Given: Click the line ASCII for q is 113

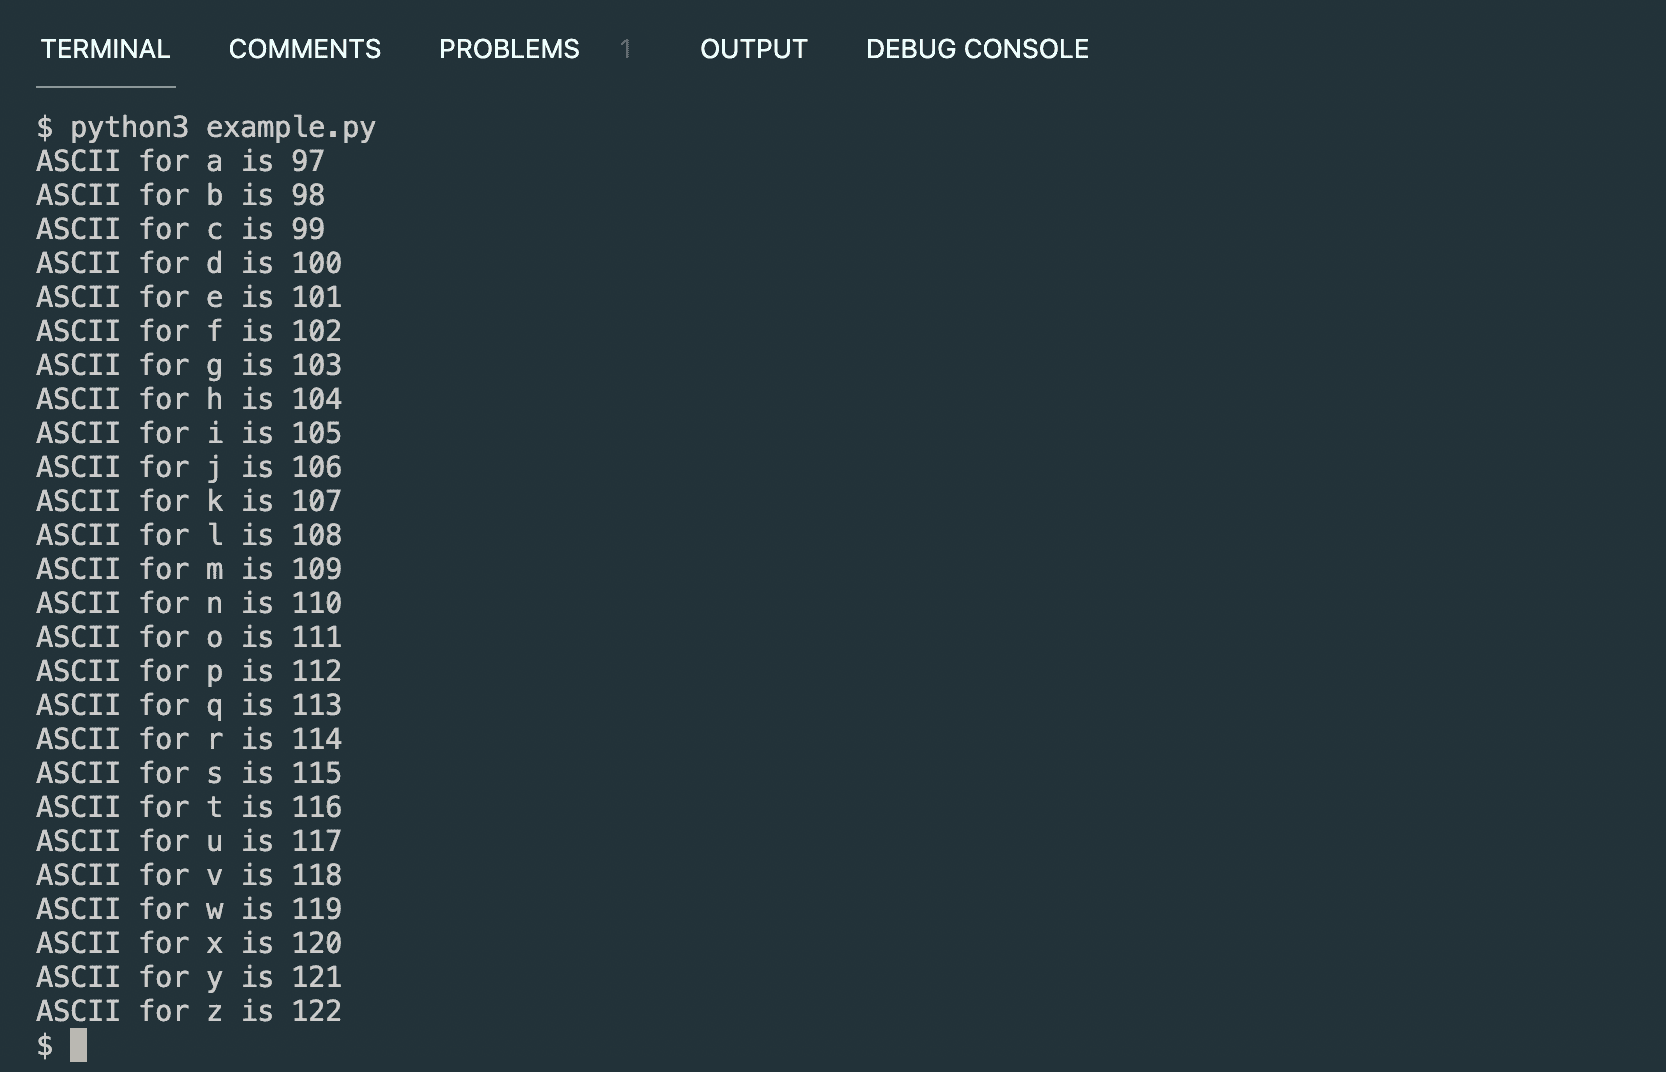Looking at the screenshot, I should tap(189, 705).
